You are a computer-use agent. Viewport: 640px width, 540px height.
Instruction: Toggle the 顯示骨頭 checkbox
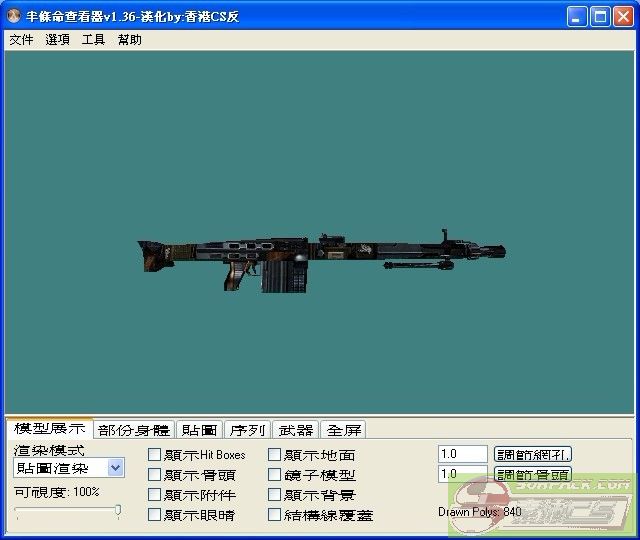pos(154,475)
